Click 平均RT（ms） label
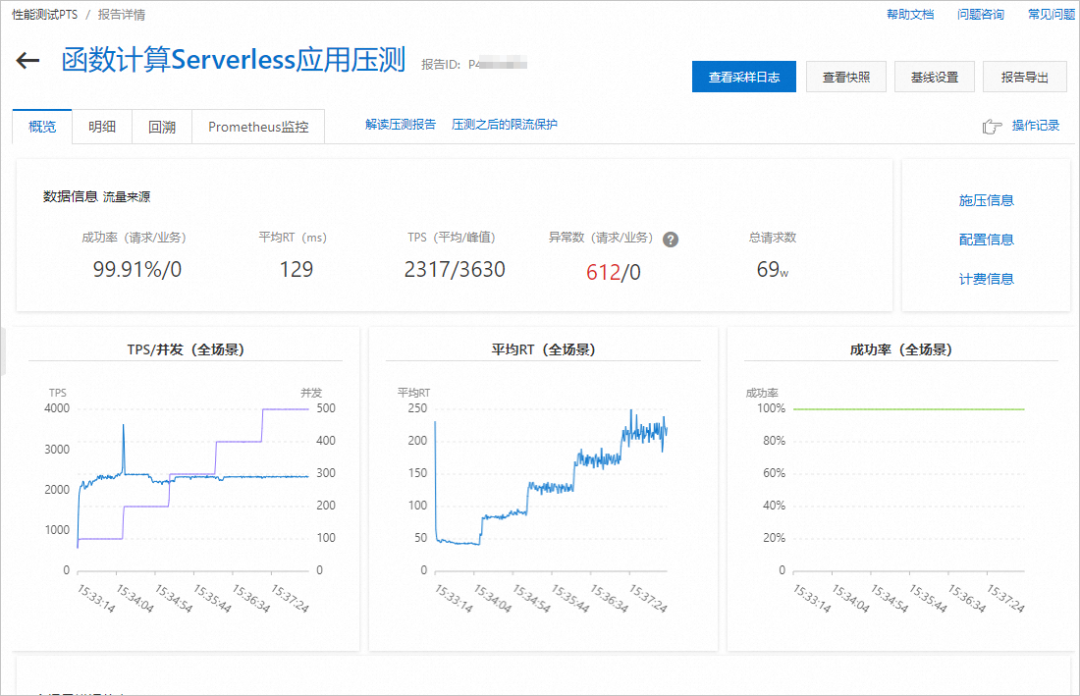 click(x=293, y=238)
